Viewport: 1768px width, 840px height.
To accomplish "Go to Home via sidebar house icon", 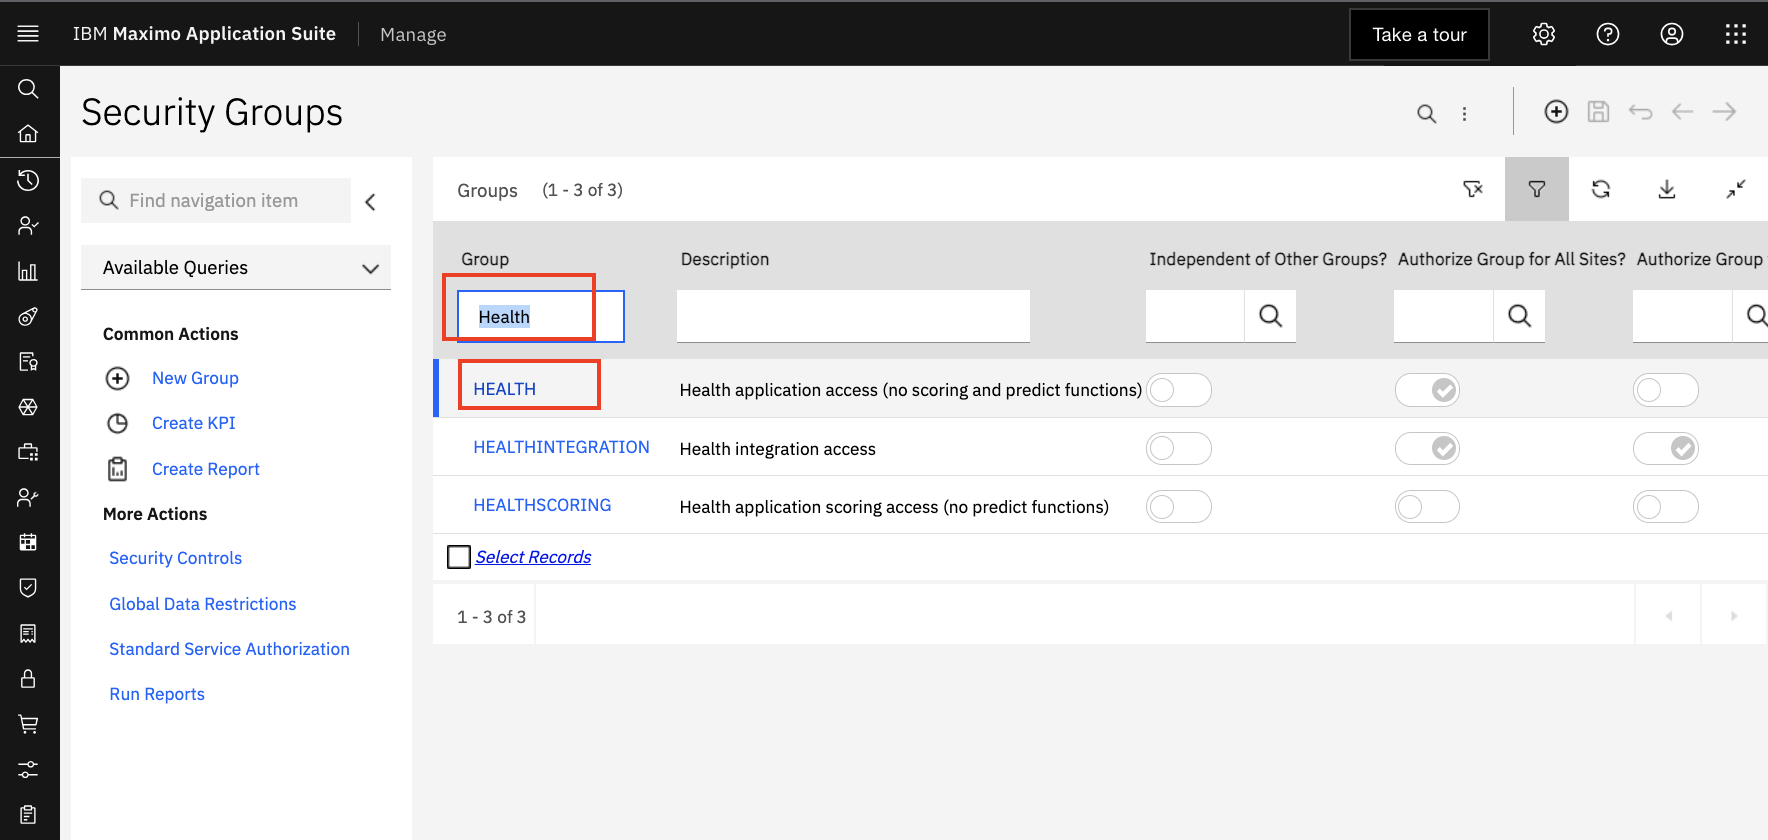I will tap(28, 133).
